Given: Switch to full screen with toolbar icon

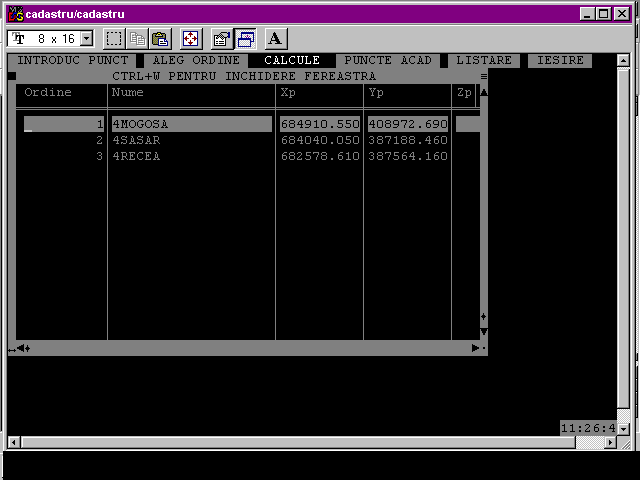Looking at the screenshot, I should (x=190, y=39).
